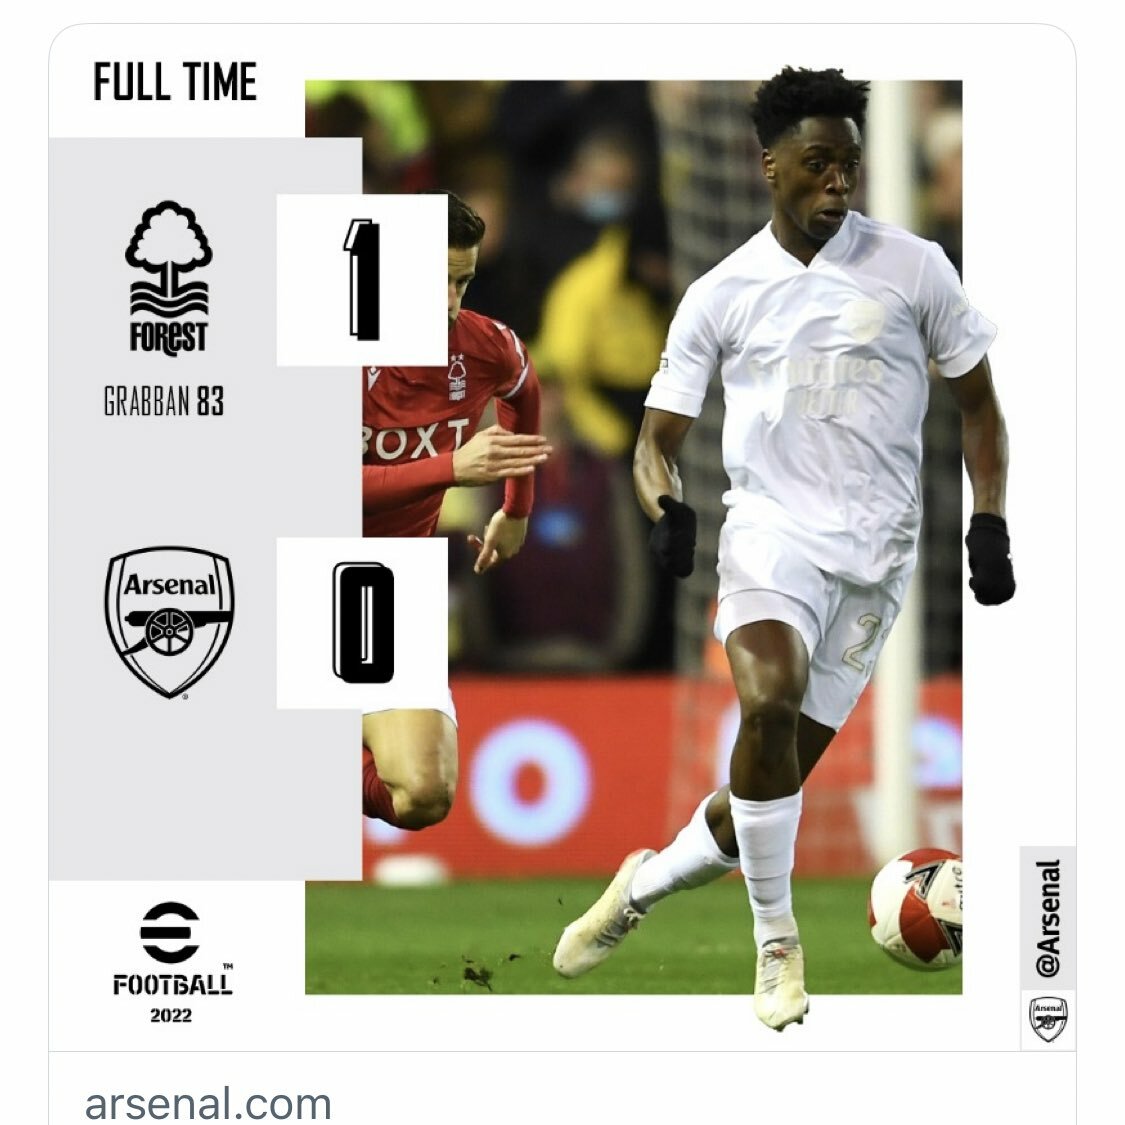Click the FOREST wordmark under the tree
The image size is (1125, 1125).
pos(169,338)
